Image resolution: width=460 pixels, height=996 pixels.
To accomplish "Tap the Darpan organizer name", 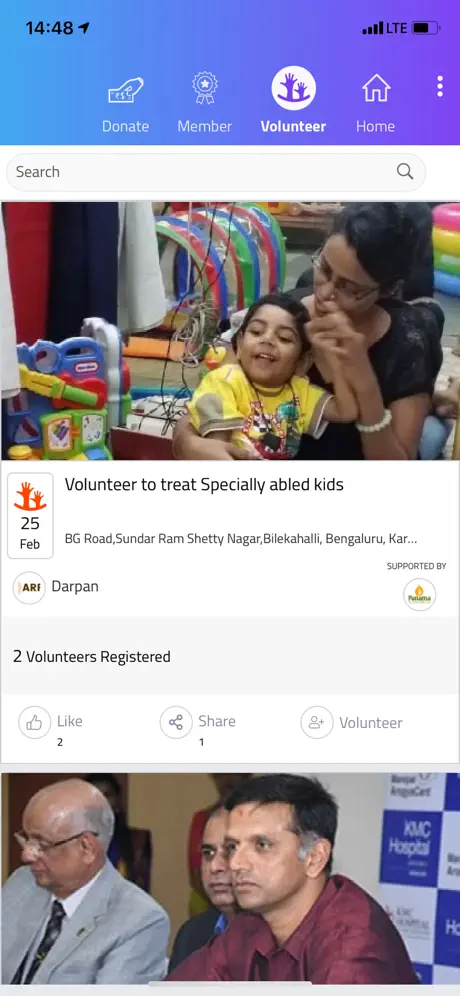I will click(x=75, y=586).
